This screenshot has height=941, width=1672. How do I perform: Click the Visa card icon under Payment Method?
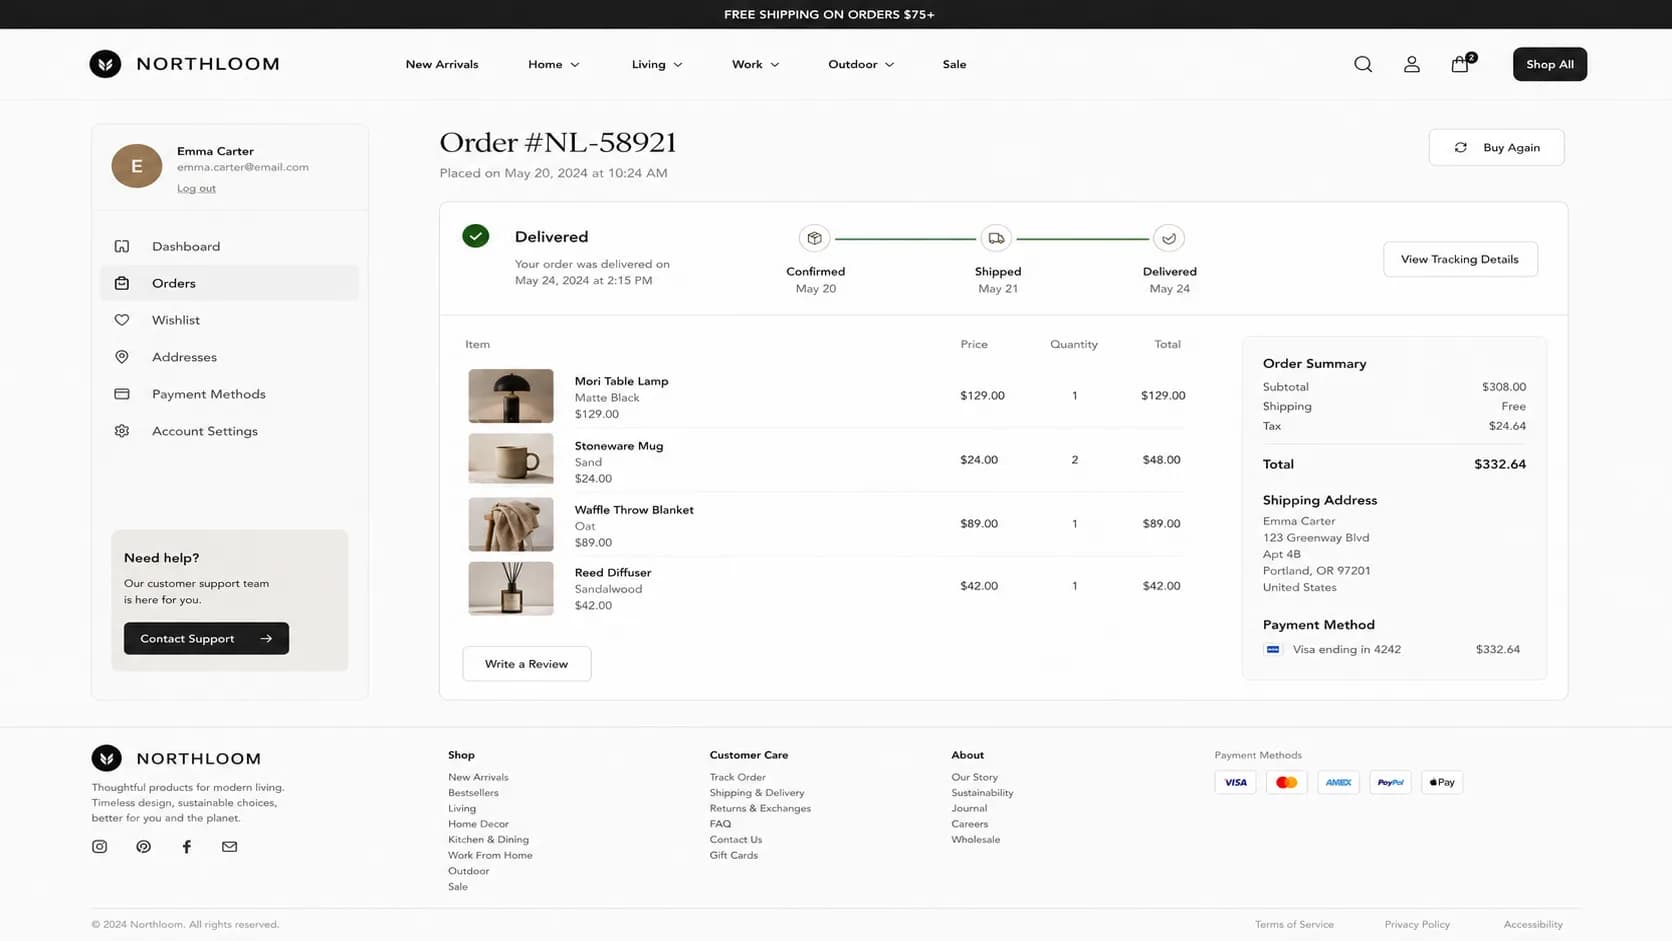click(x=1273, y=649)
